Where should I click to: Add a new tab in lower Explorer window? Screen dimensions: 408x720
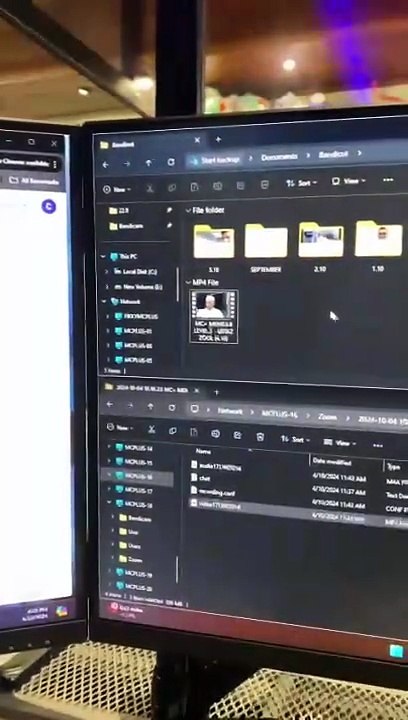(216, 393)
